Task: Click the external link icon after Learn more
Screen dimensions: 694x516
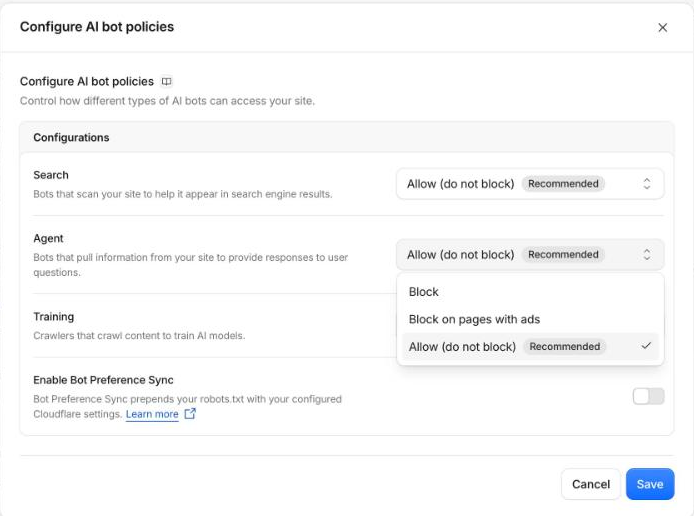Action: tap(190, 414)
